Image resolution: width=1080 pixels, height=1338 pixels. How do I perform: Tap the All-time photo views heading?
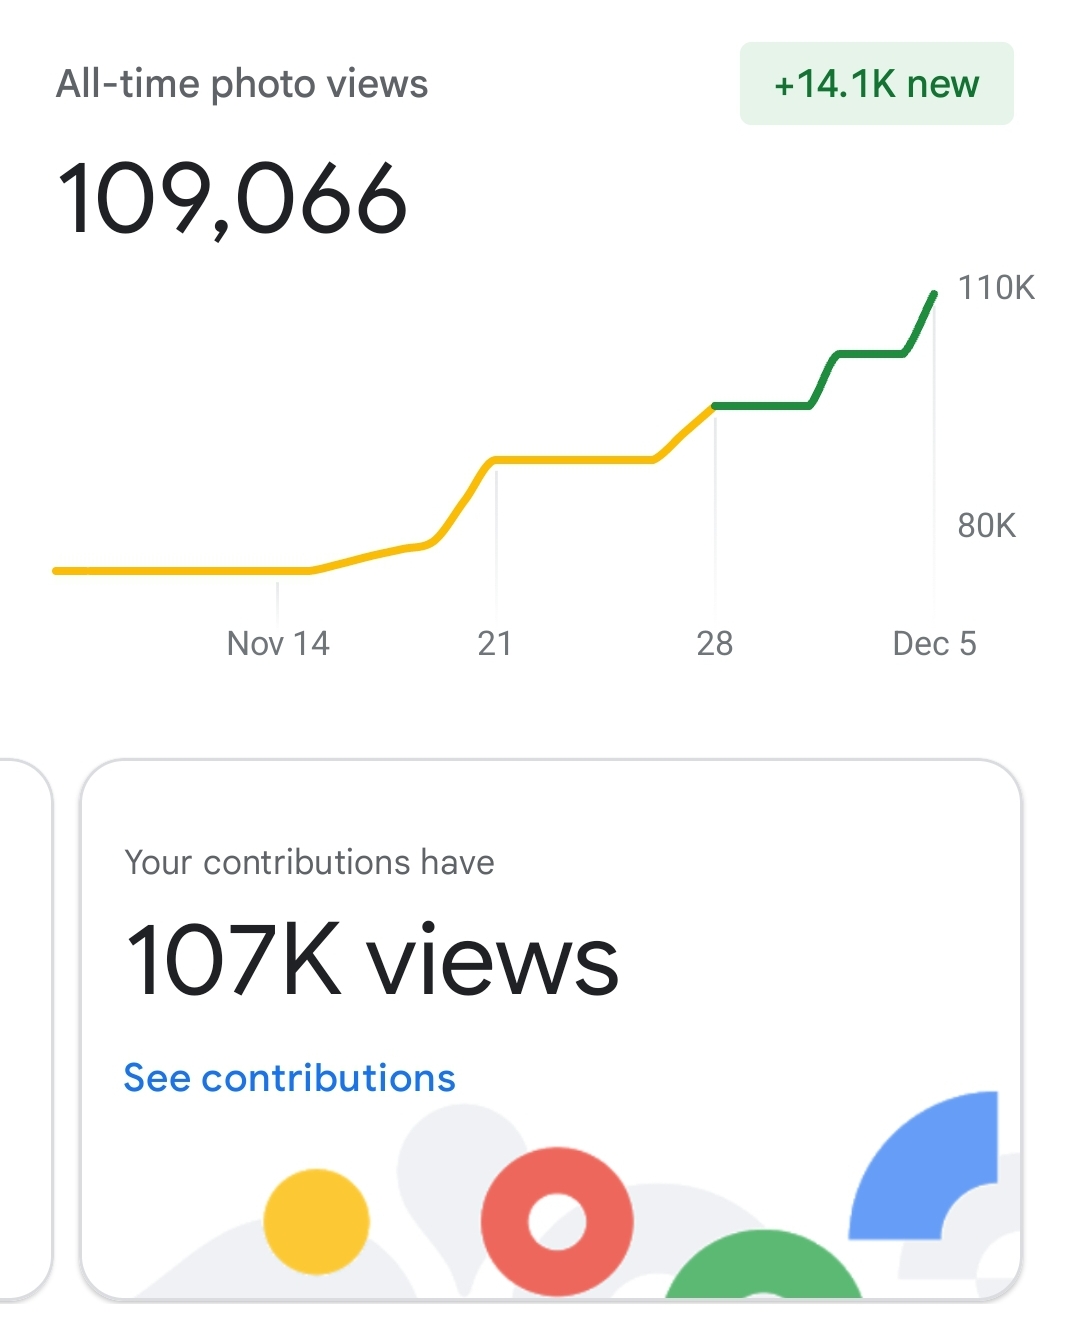242,84
